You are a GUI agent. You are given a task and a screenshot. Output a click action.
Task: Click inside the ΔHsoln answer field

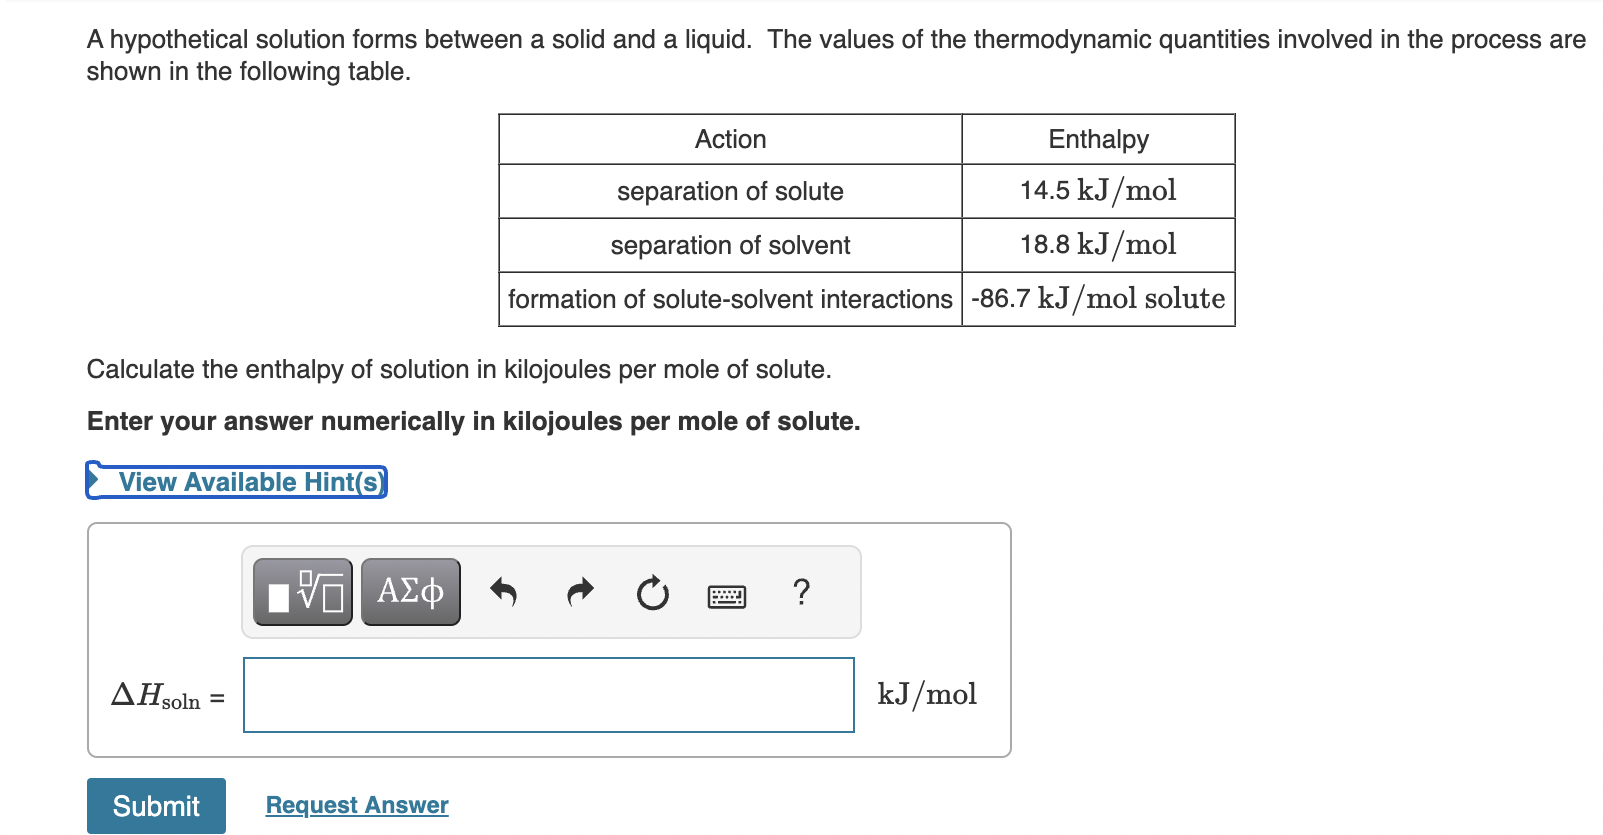548,695
